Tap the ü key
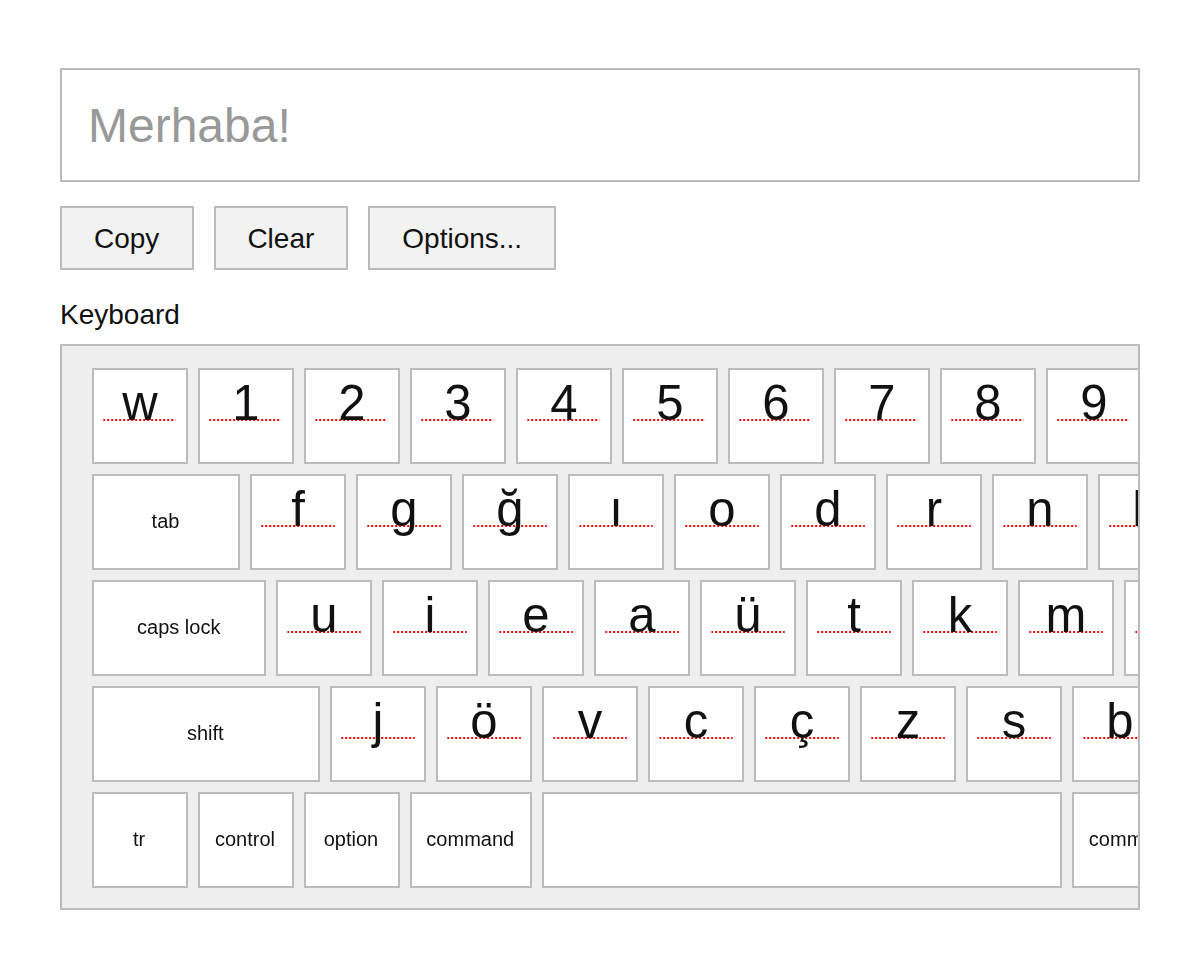 tap(748, 628)
